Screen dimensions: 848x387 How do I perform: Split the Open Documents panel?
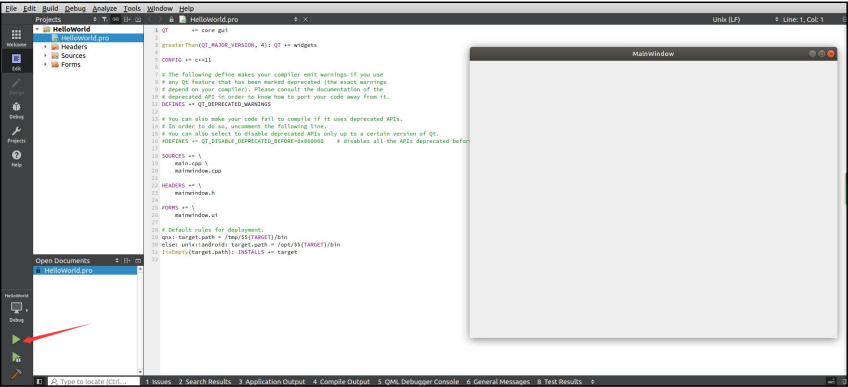click(x=127, y=261)
